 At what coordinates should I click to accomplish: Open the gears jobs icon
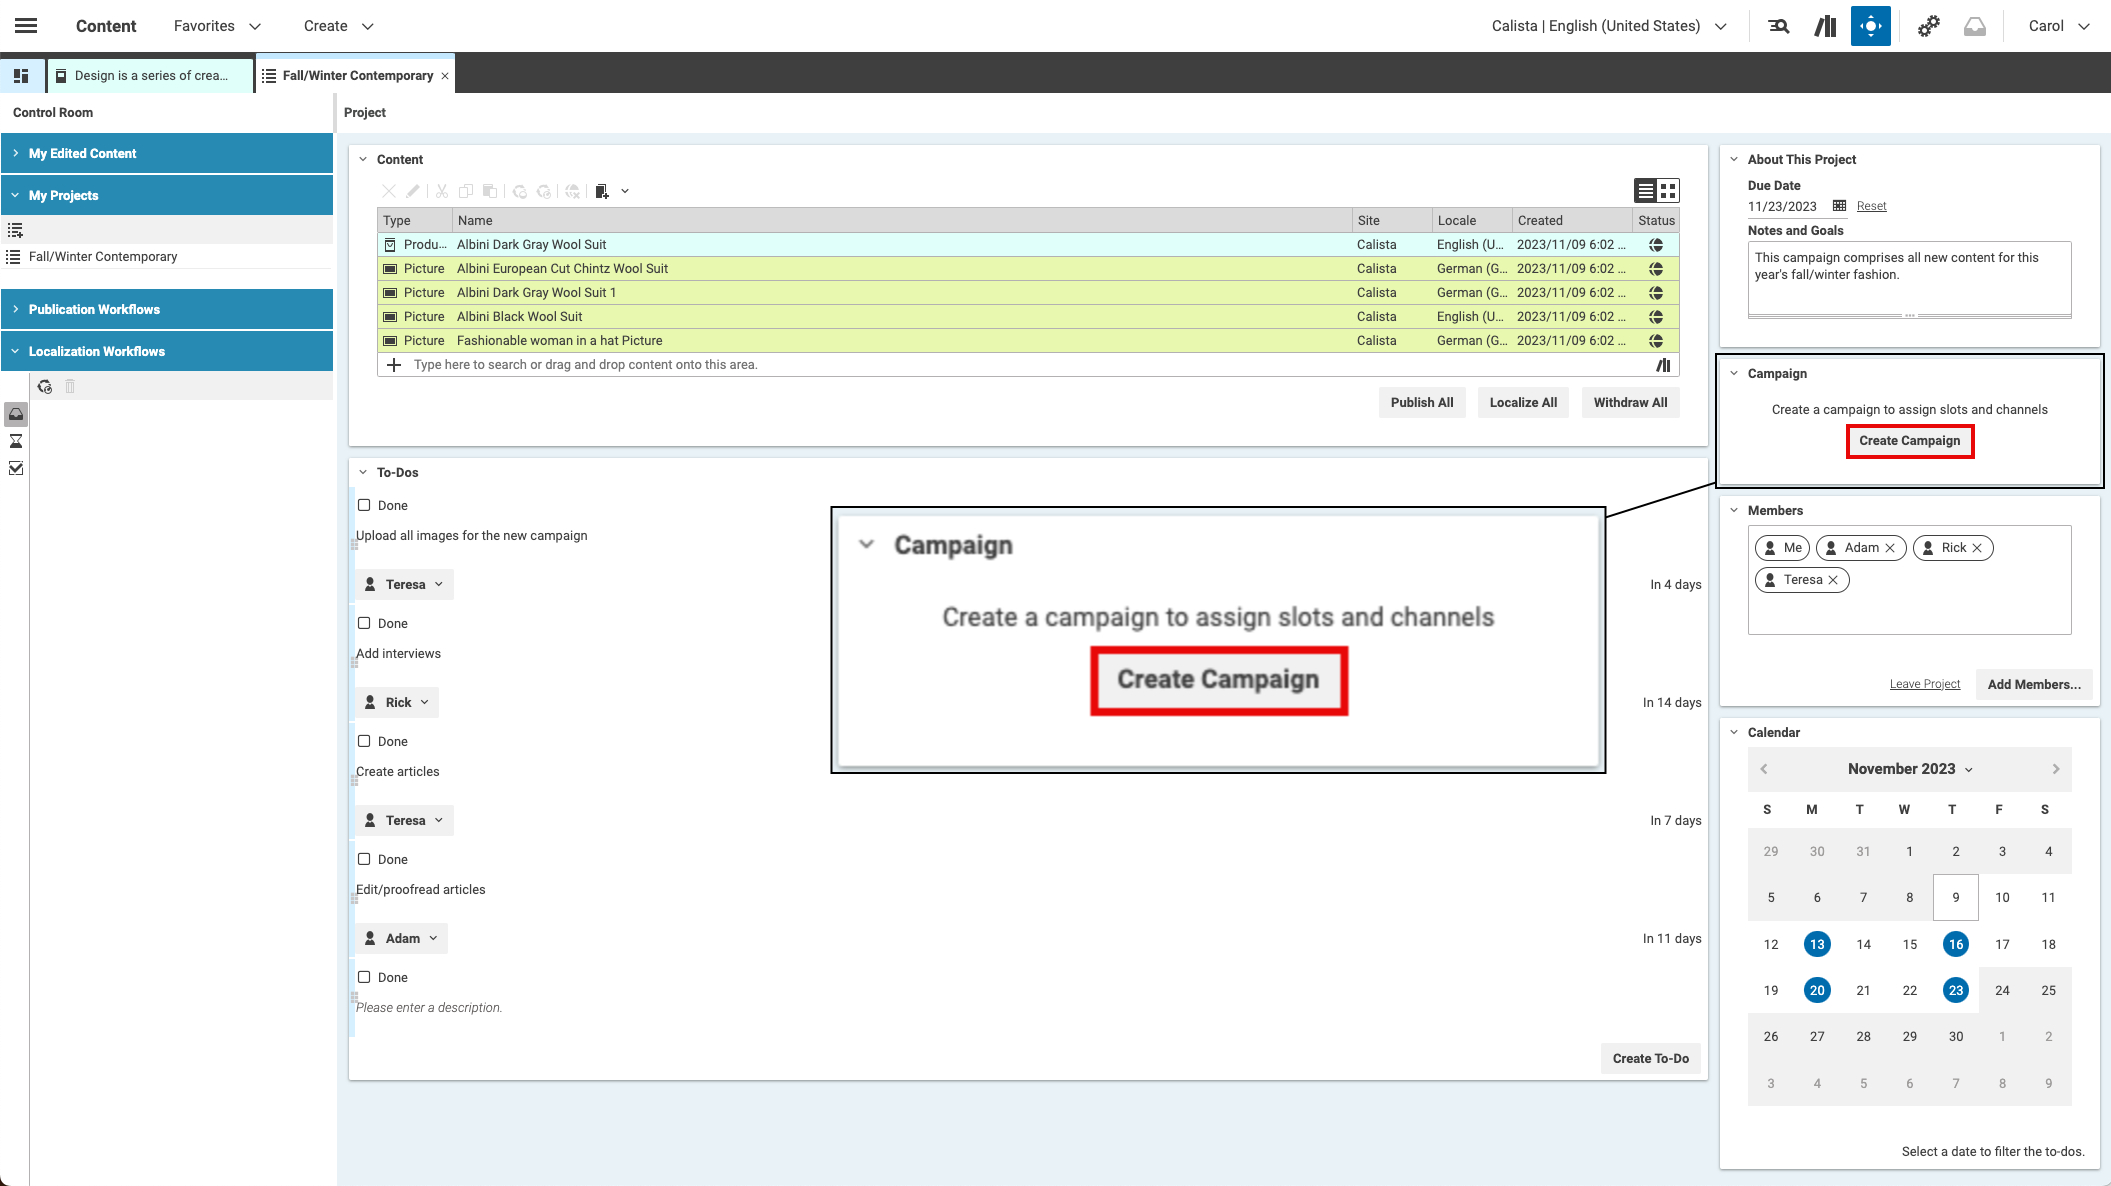click(x=1928, y=26)
